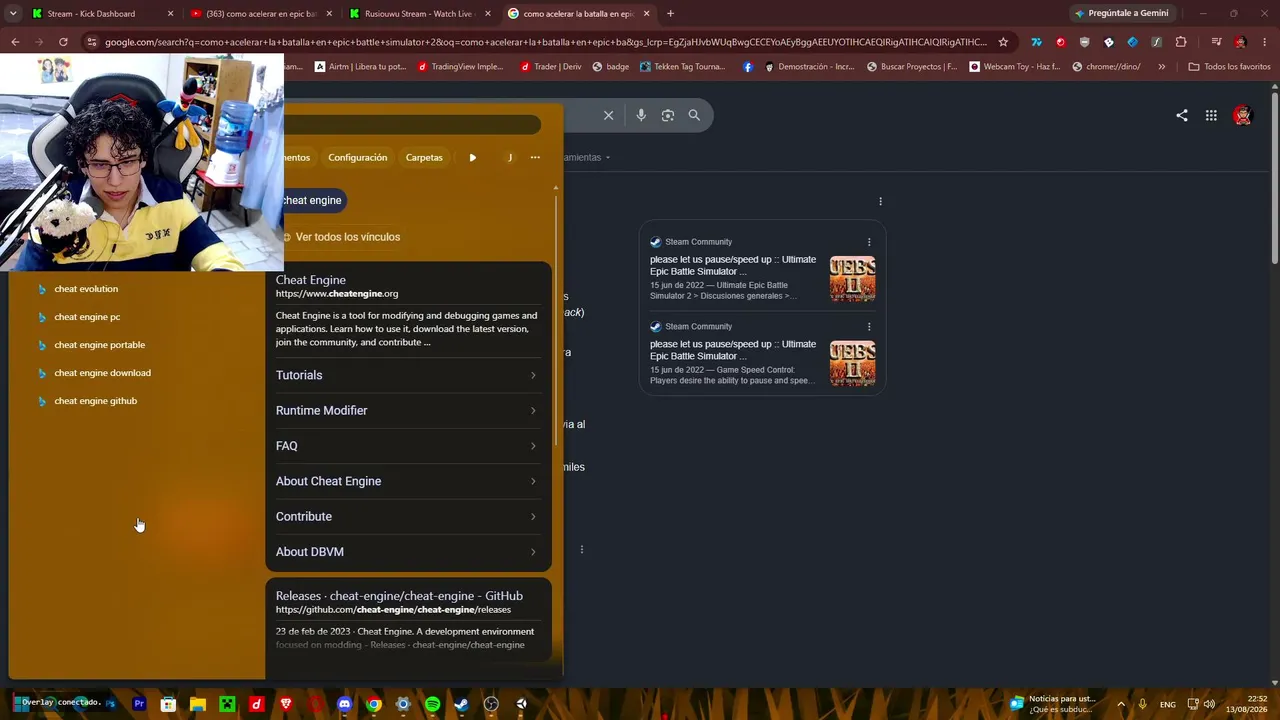The height and width of the screenshot is (720, 1280).
Task: Expand the FAQ sitelink
Action: pos(407,446)
